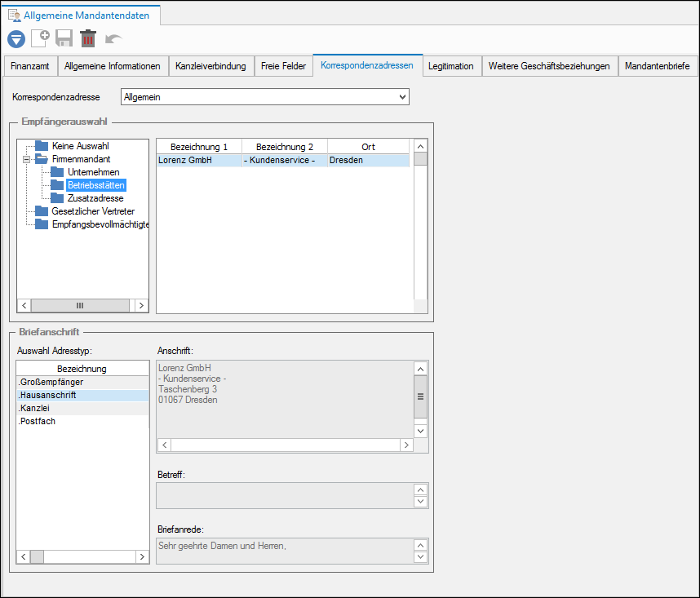
Task: Click left arrow of tree horizontal scrollbar
Action: tap(24, 305)
